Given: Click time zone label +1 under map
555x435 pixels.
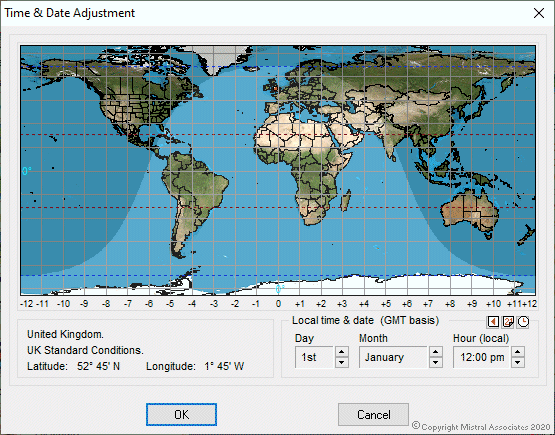Looking at the screenshot, I should pyautogui.click(x=299, y=304).
